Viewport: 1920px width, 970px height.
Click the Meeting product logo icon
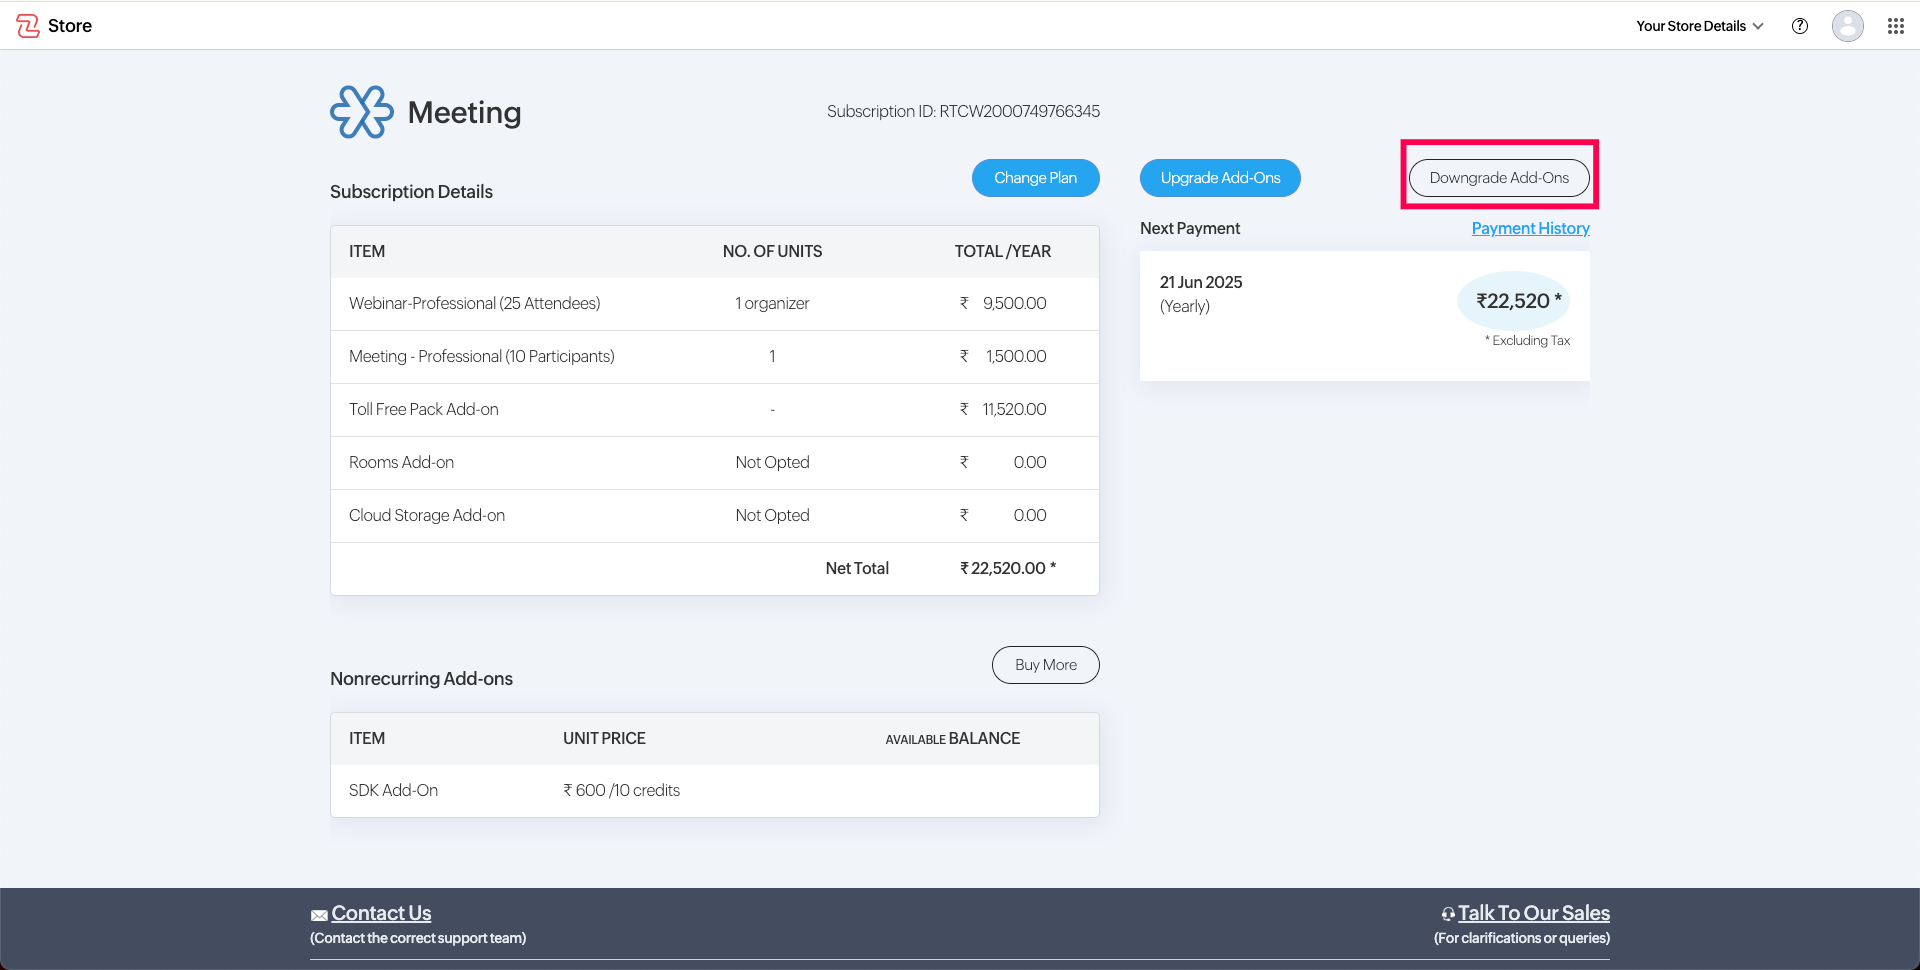[x=362, y=112]
